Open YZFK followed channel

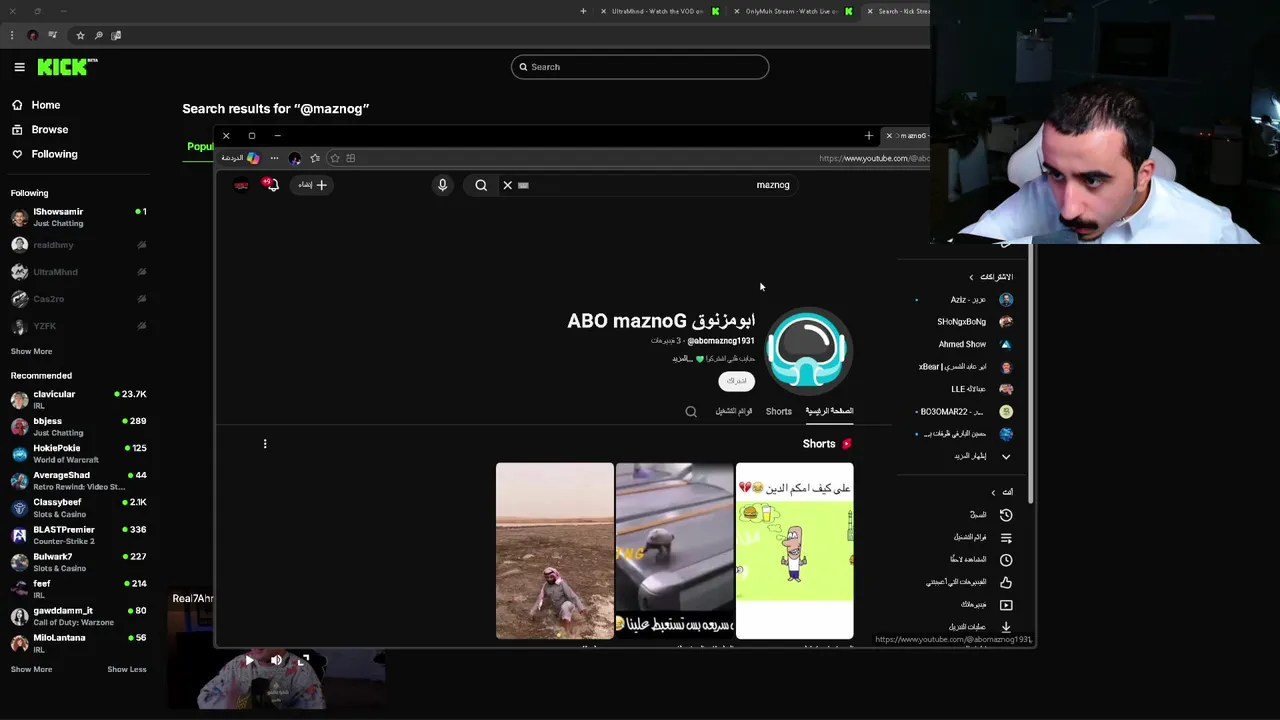click(x=78, y=326)
